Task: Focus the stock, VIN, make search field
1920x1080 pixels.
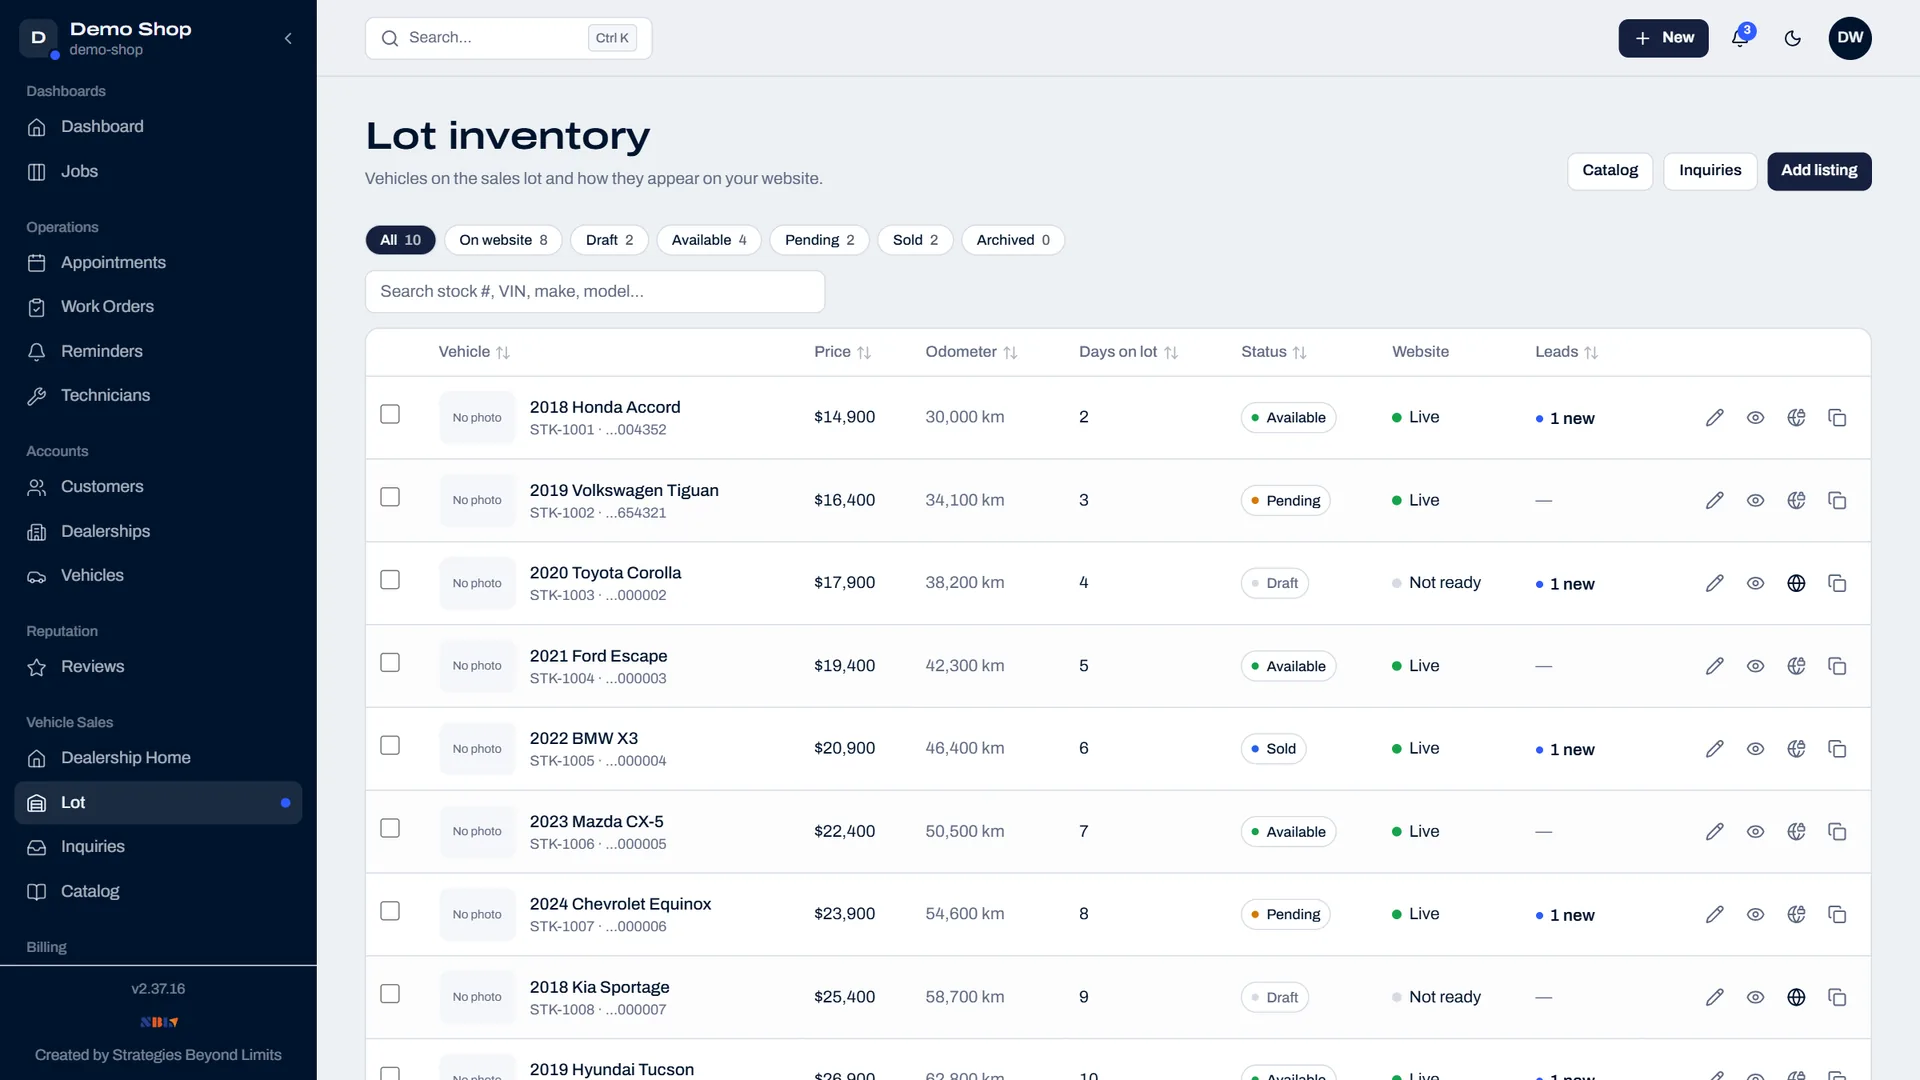Action: click(595, 292)
